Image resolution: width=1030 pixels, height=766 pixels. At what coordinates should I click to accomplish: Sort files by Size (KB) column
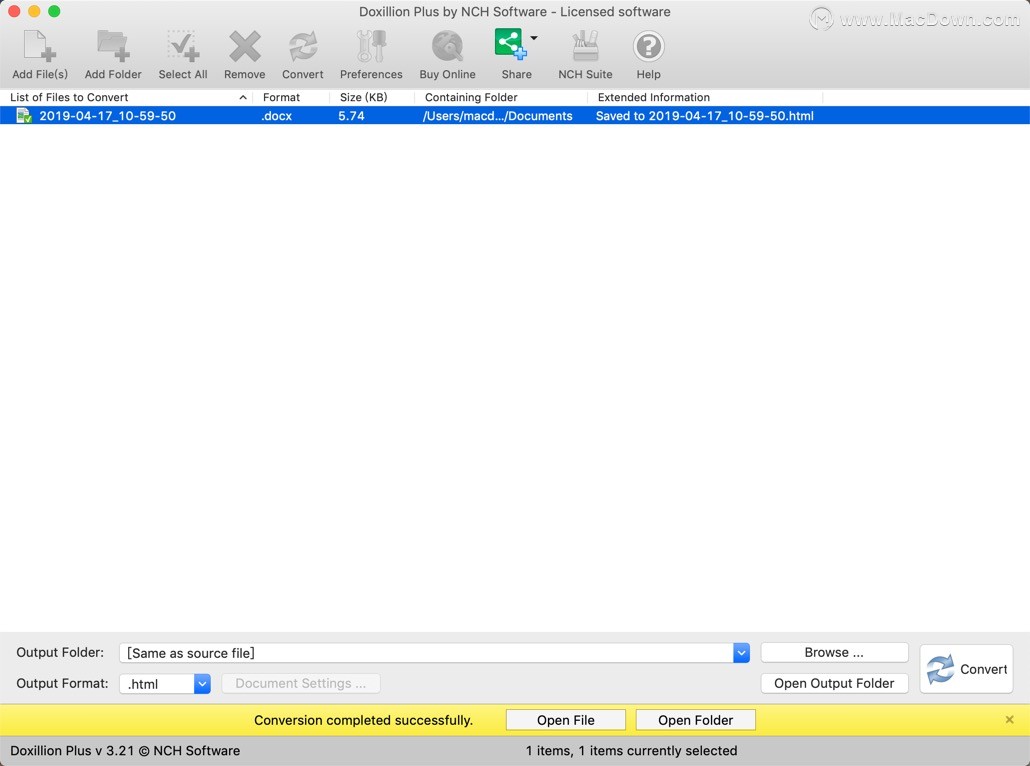[372, 97]
